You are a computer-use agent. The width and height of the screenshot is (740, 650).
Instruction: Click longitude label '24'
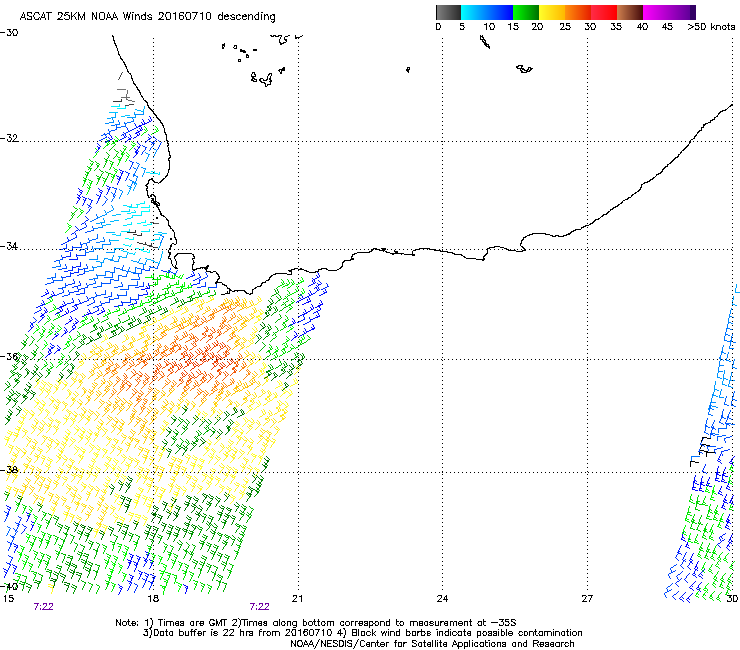[x=442, y=599]
